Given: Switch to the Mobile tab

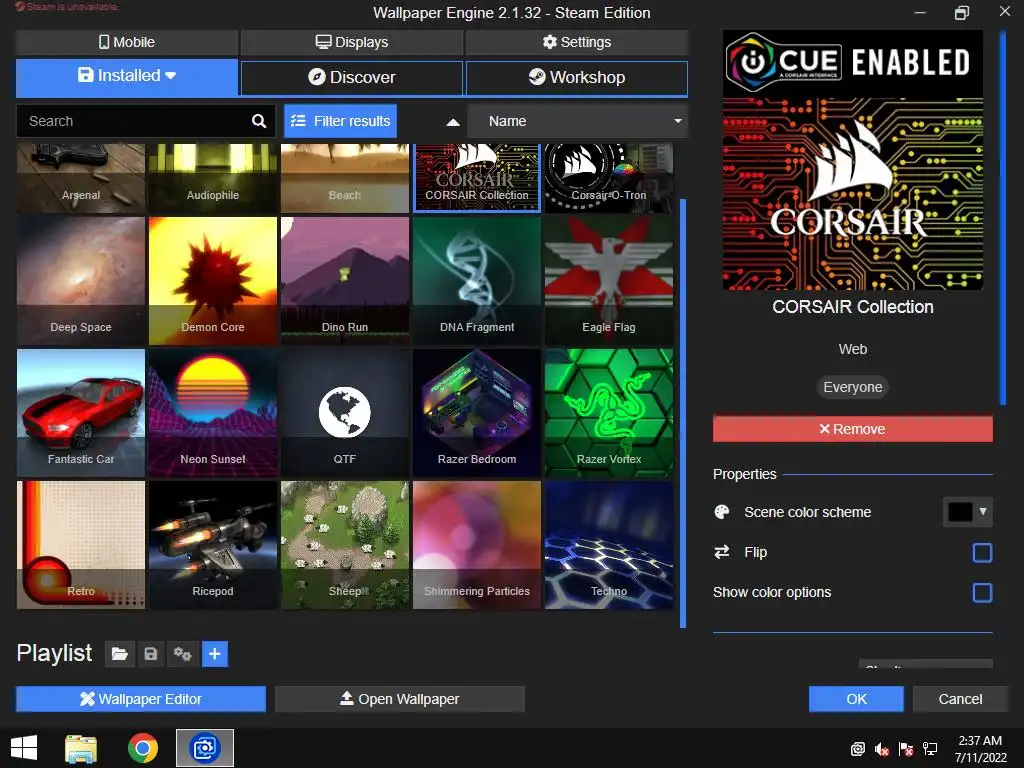Looking at the screenshot, I should 127,42.
